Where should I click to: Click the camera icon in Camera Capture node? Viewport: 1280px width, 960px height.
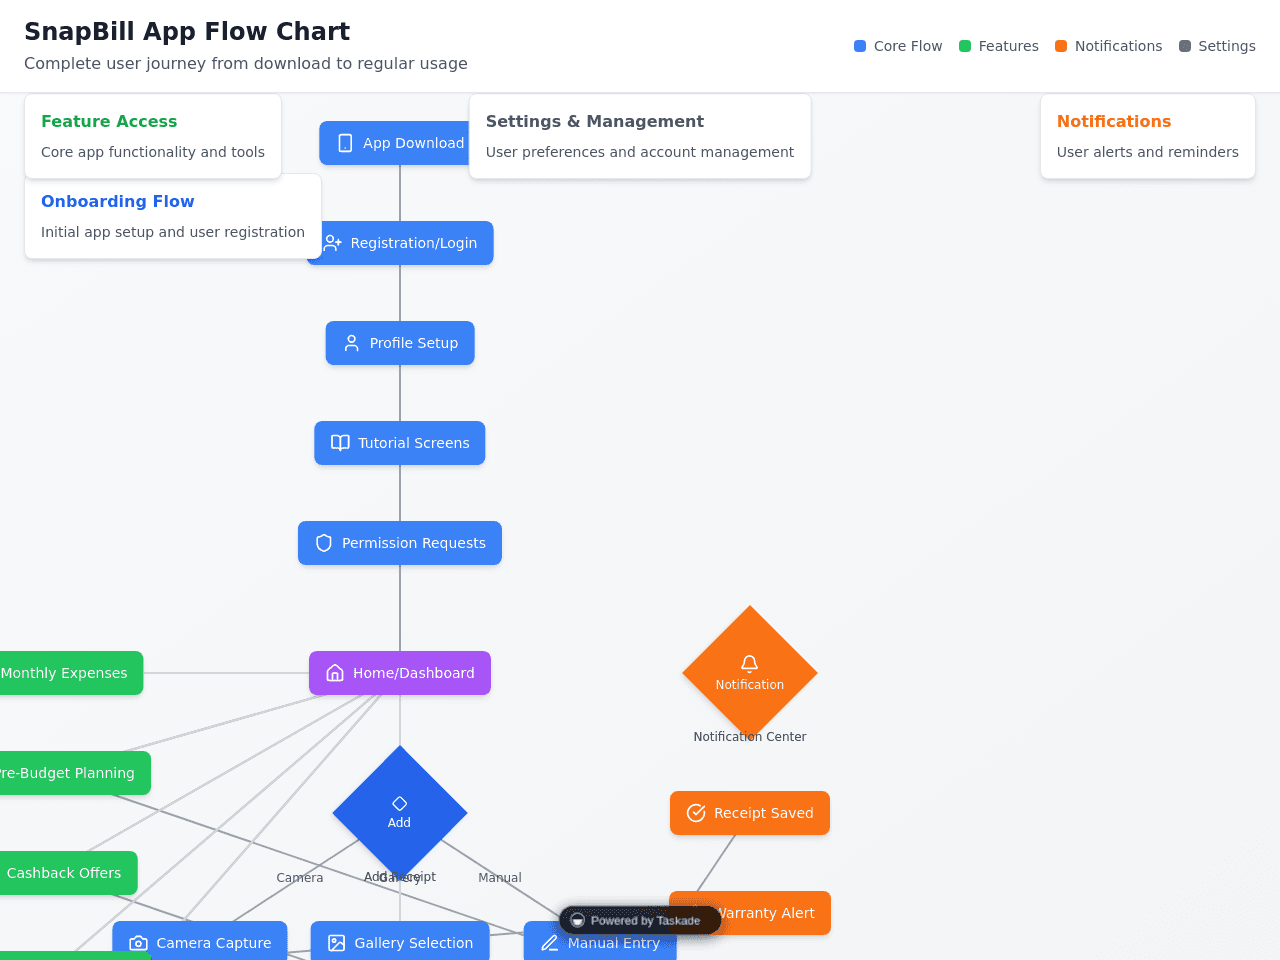[x=139, y=943]
